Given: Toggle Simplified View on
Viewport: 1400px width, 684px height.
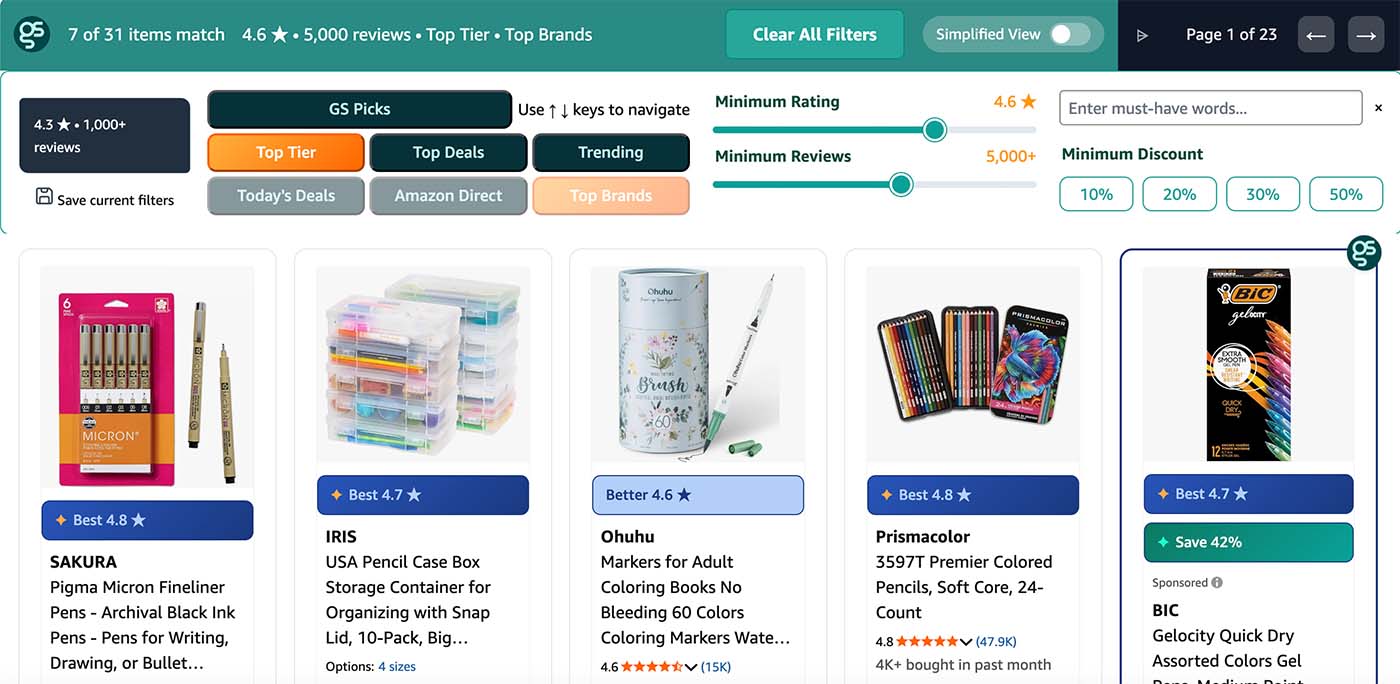Looking at the screenshot, I should pyautogui.click(x=1072, y=33).
